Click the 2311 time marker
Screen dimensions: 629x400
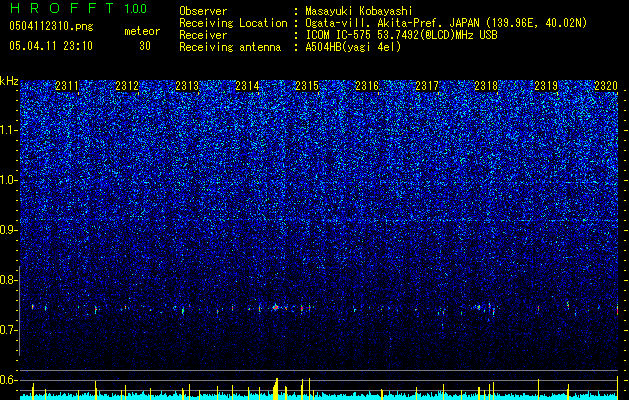click(x=67, y=86)
